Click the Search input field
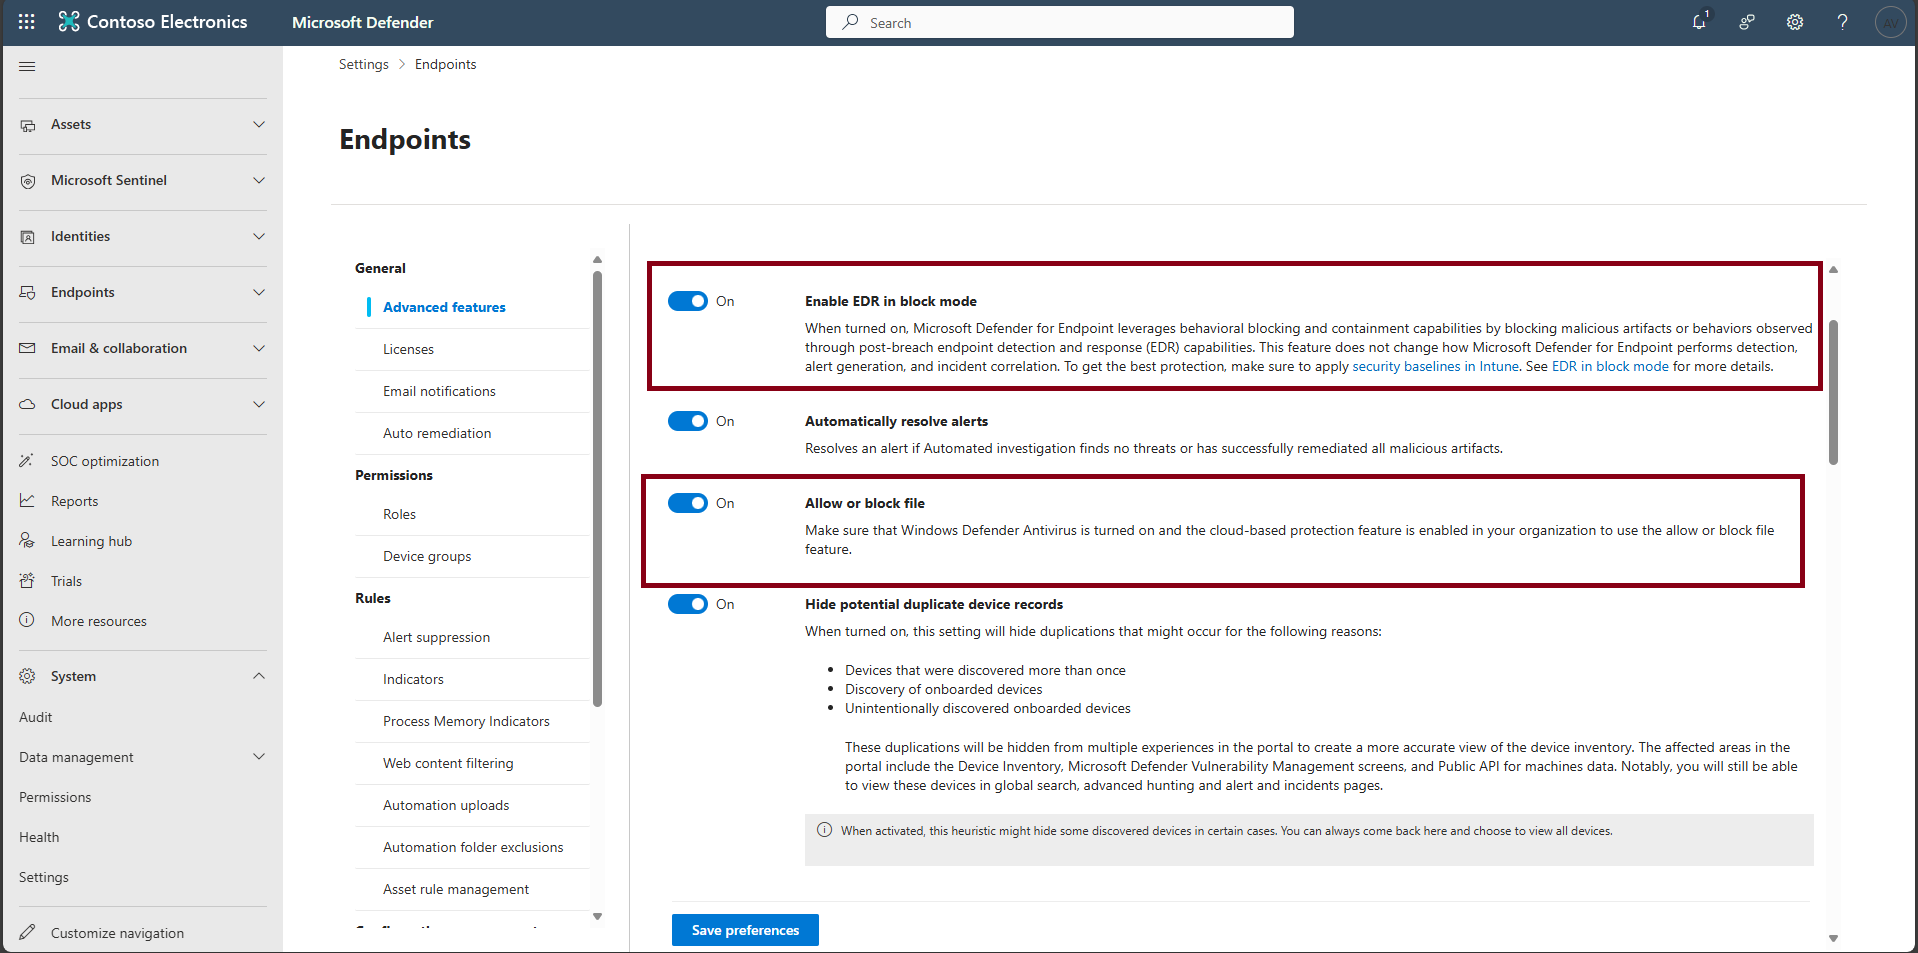1918x953 pixels. pyautogui.click(x=1060, y=22)
